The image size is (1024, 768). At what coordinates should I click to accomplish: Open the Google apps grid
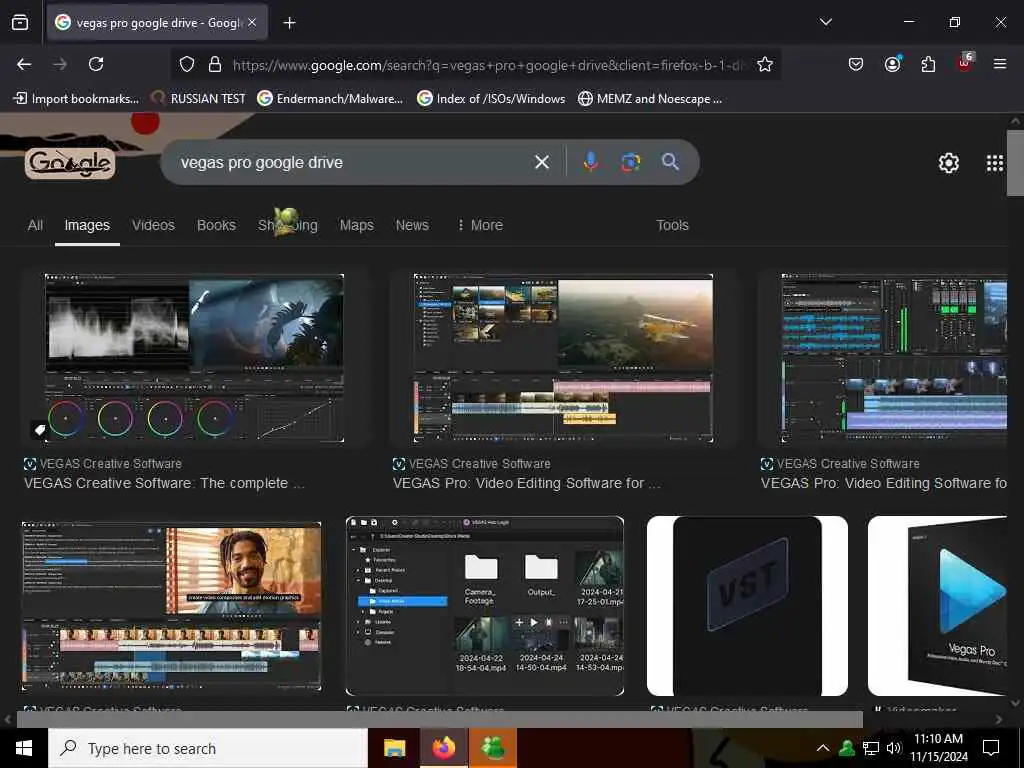[x=995, y=163]
